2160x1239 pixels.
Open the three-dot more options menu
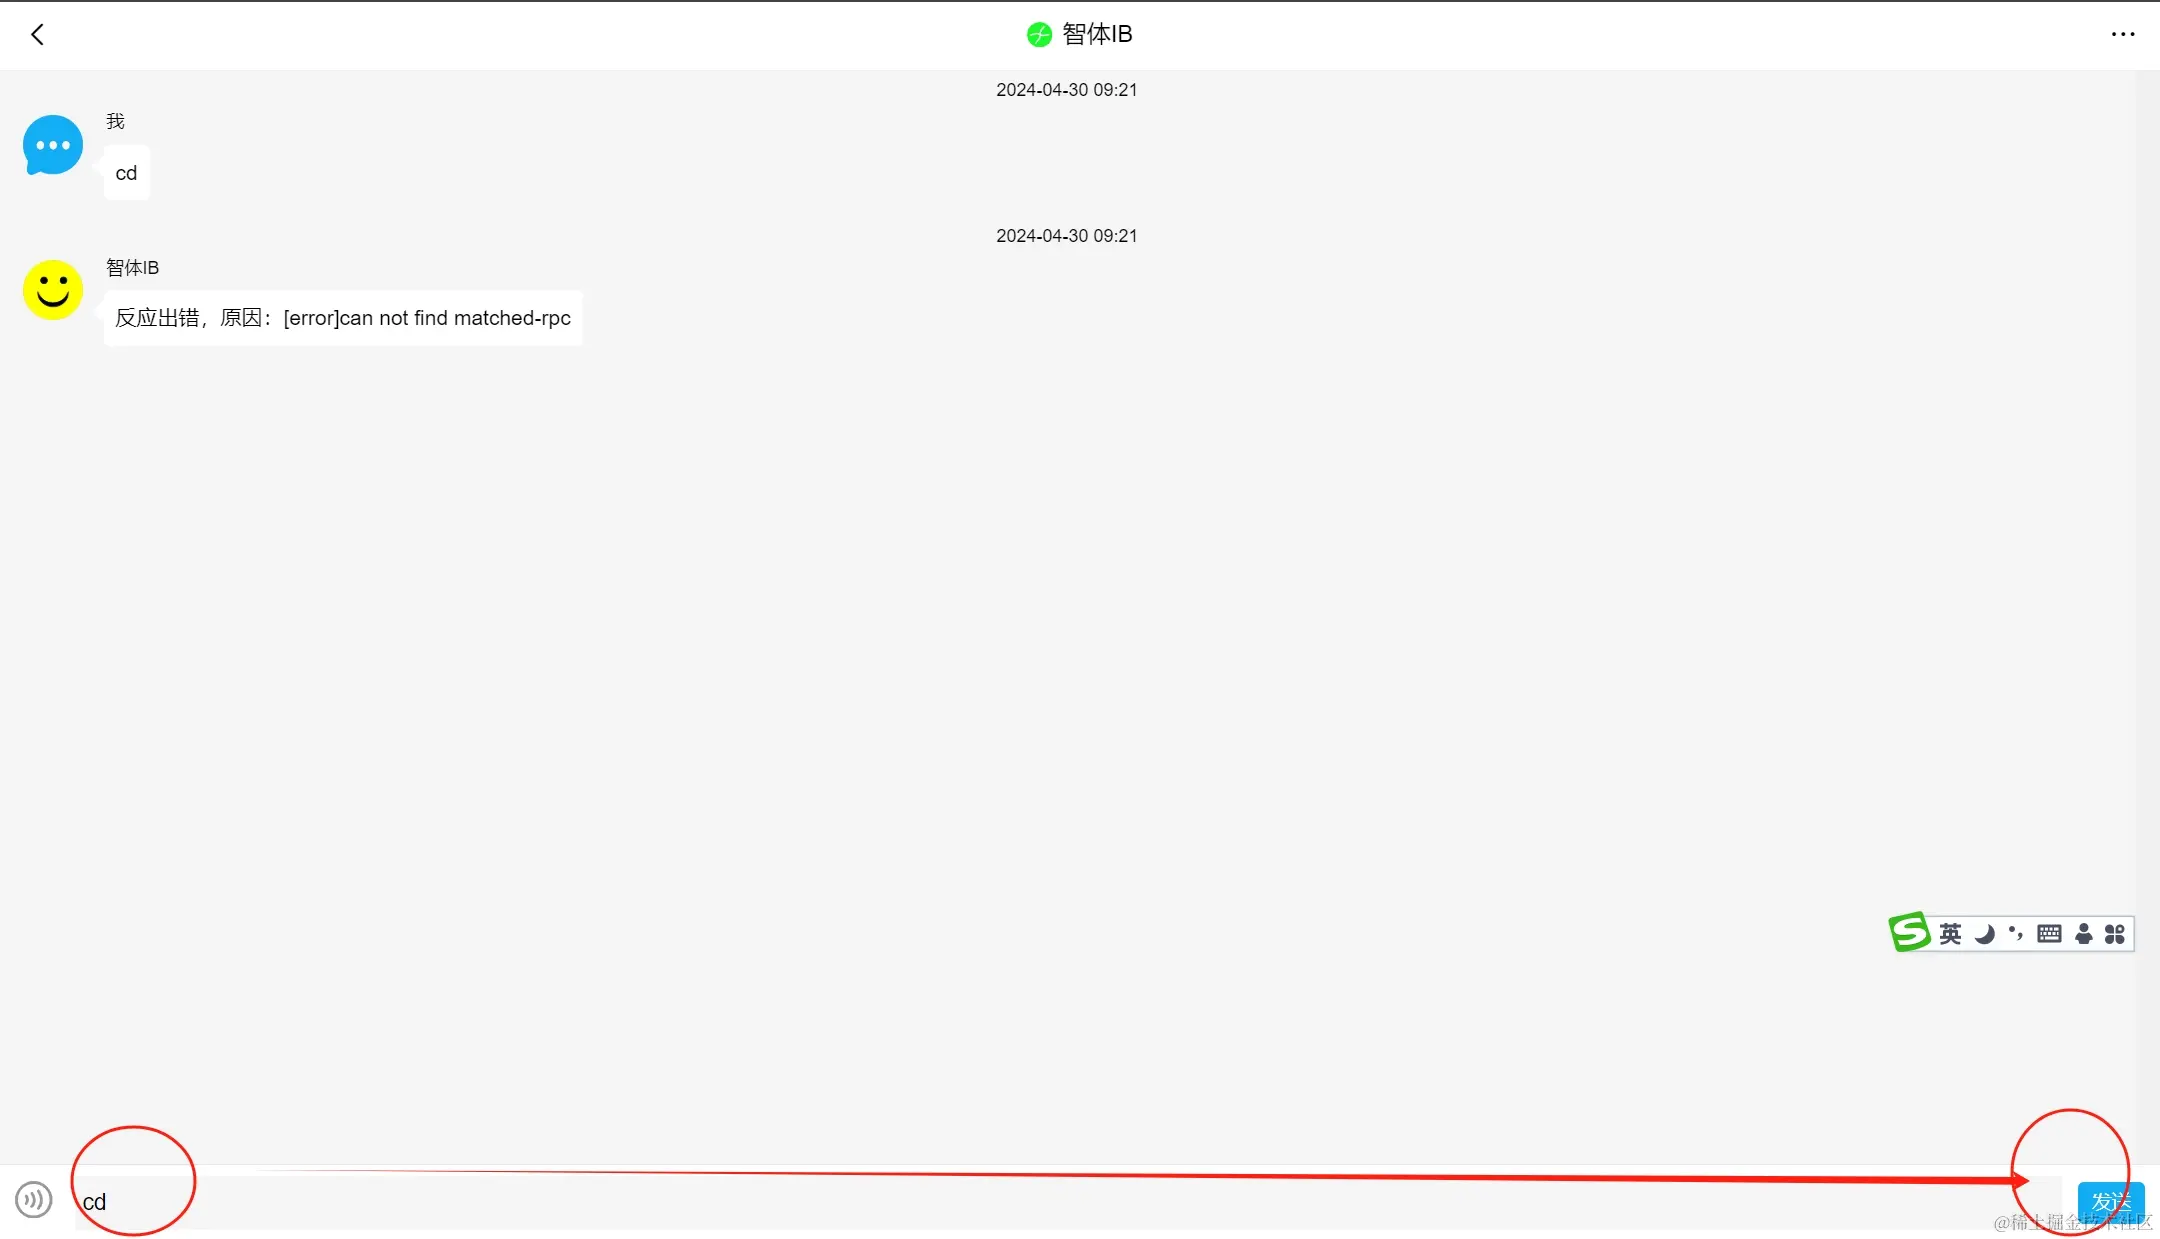[2122, 35]
